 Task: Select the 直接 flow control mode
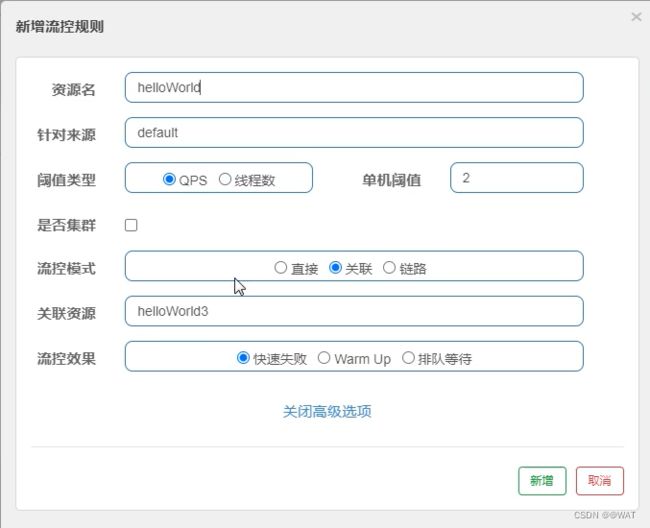pos(281,267)
